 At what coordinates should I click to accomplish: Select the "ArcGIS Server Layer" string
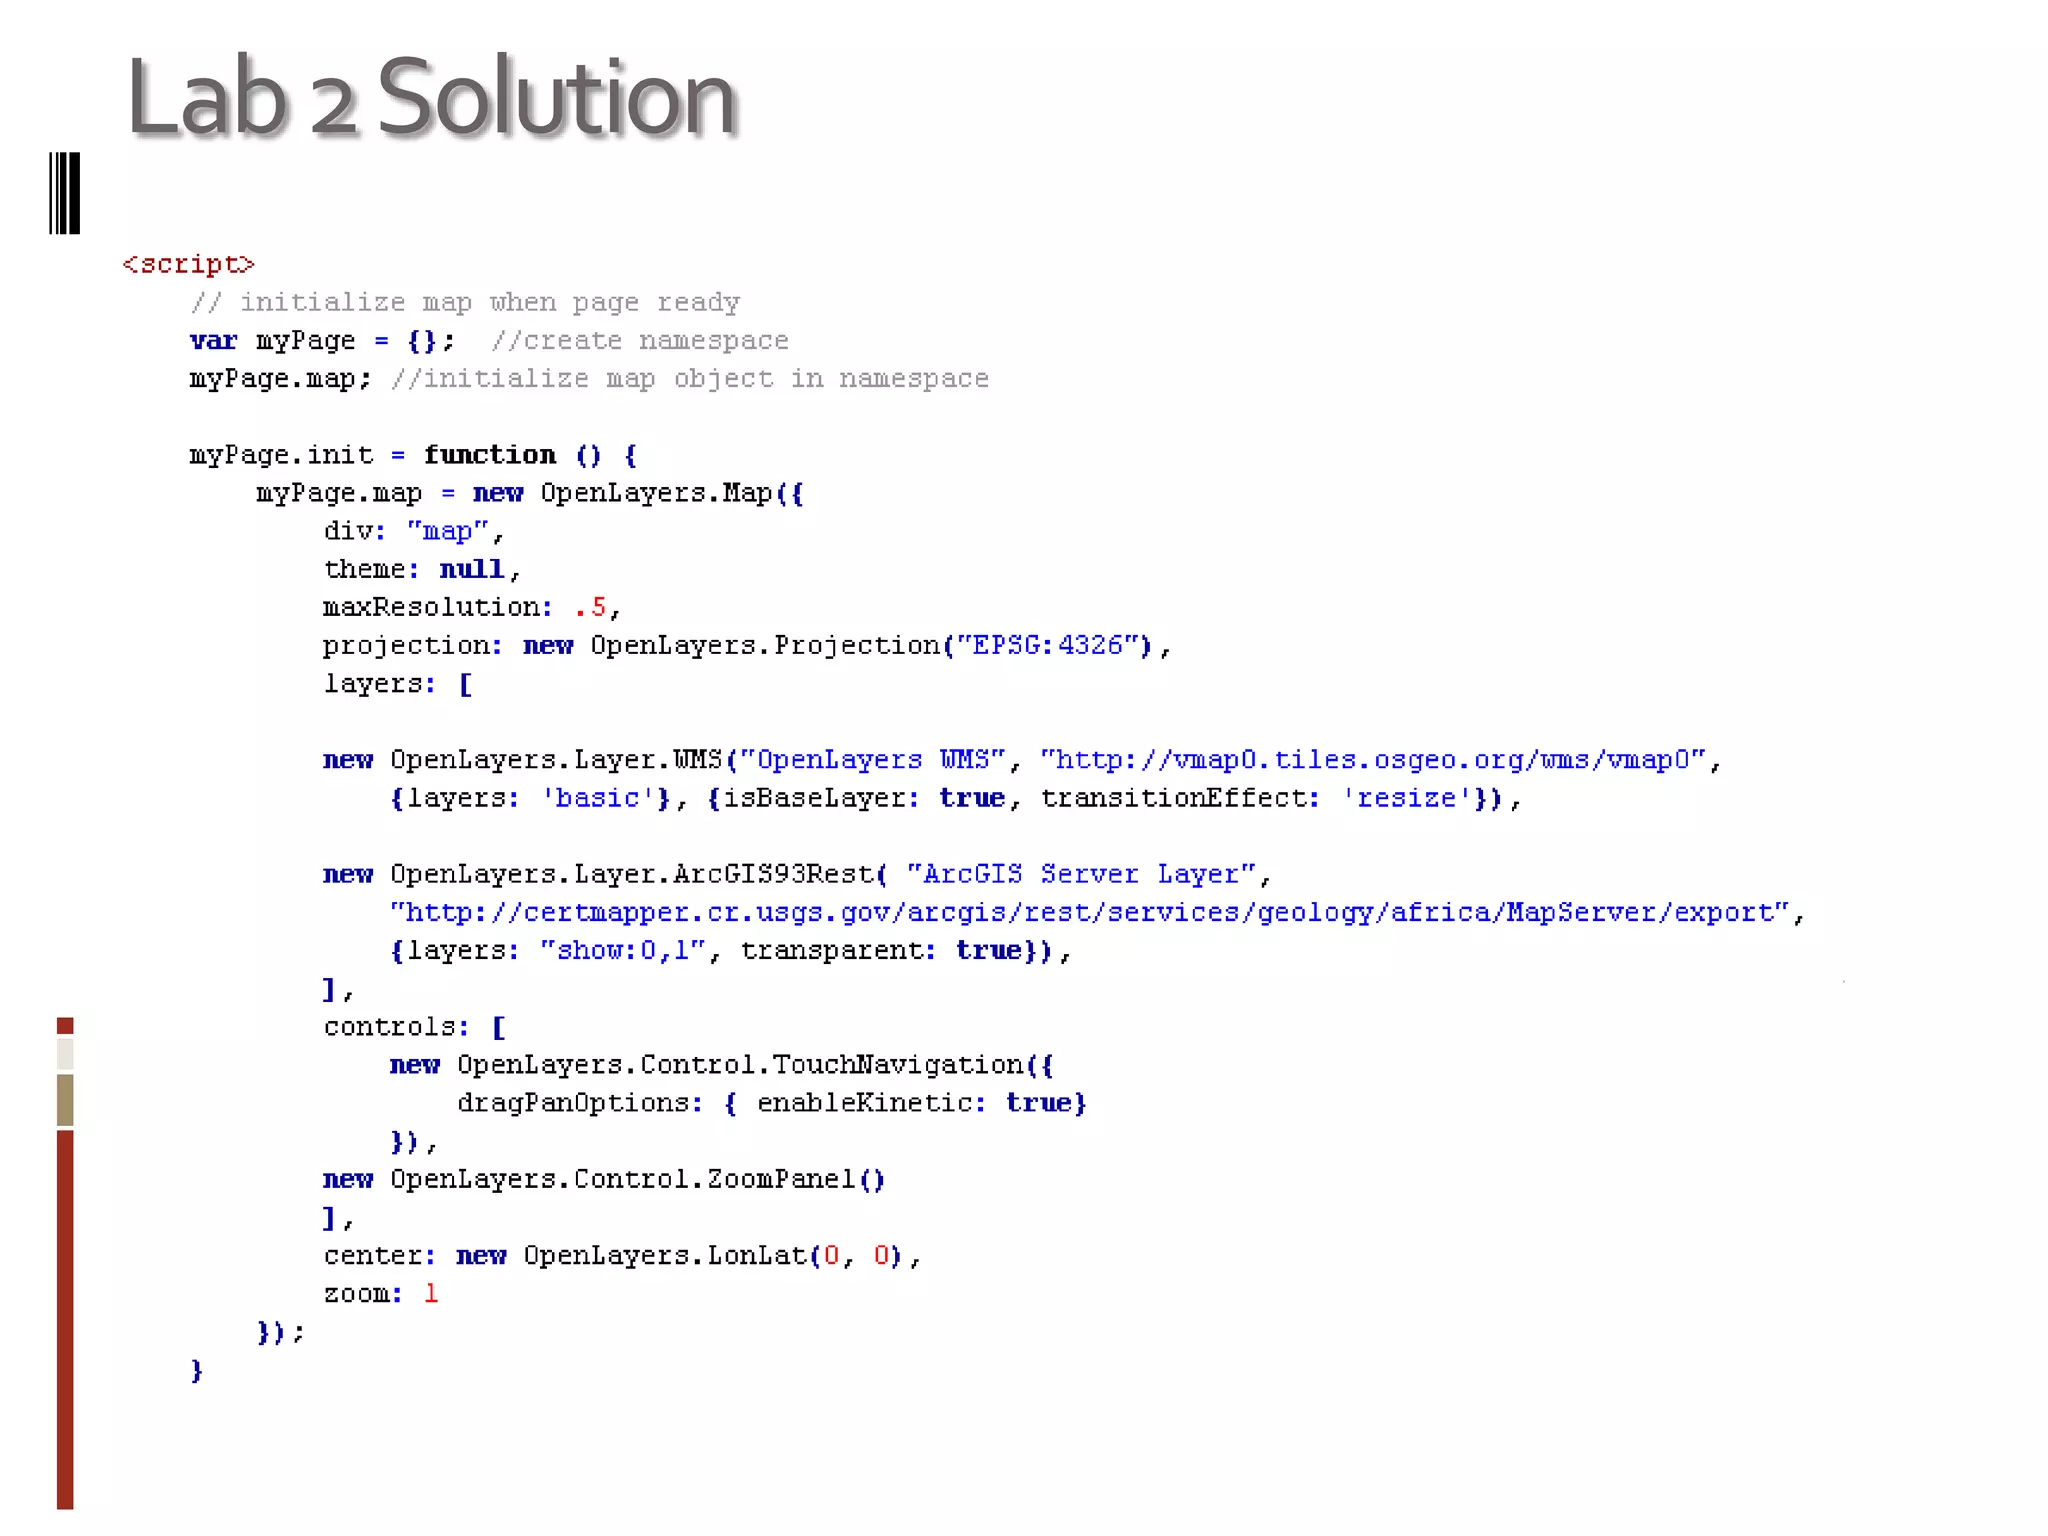click(x=1081, y=874)
